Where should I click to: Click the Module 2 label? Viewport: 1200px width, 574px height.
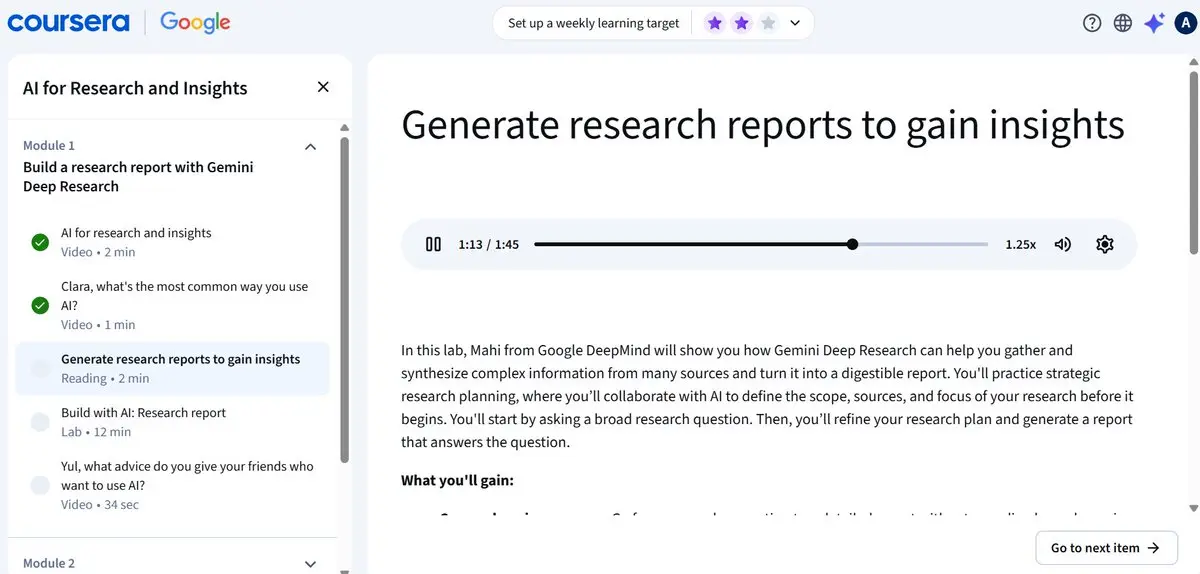[49, 563]
